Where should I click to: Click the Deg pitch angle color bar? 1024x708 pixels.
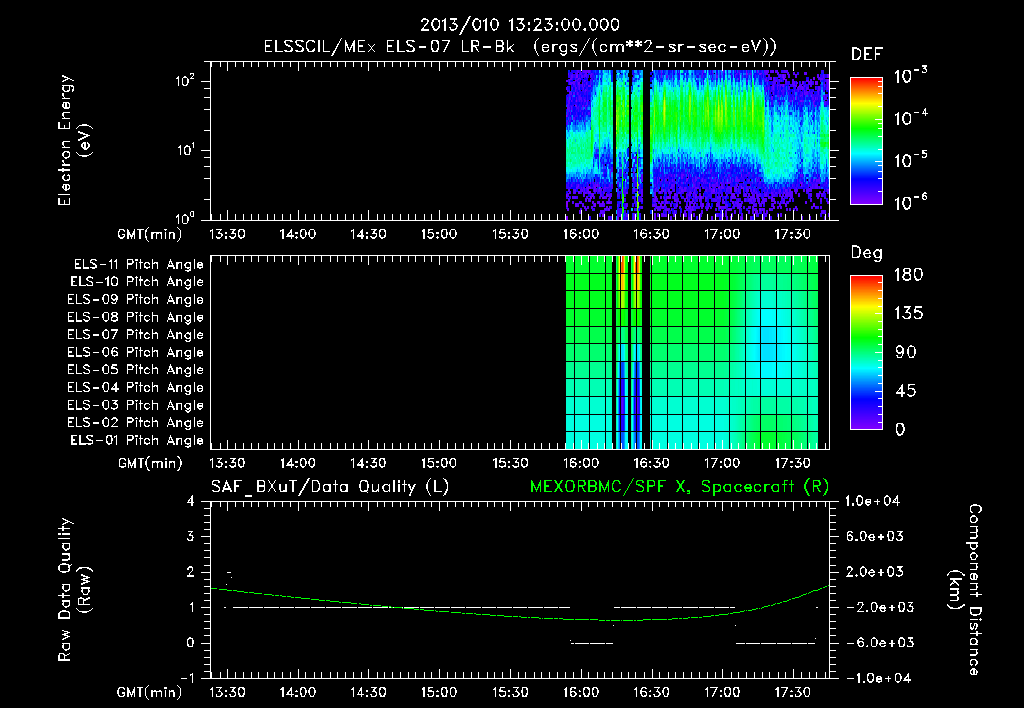coord(866,353)
